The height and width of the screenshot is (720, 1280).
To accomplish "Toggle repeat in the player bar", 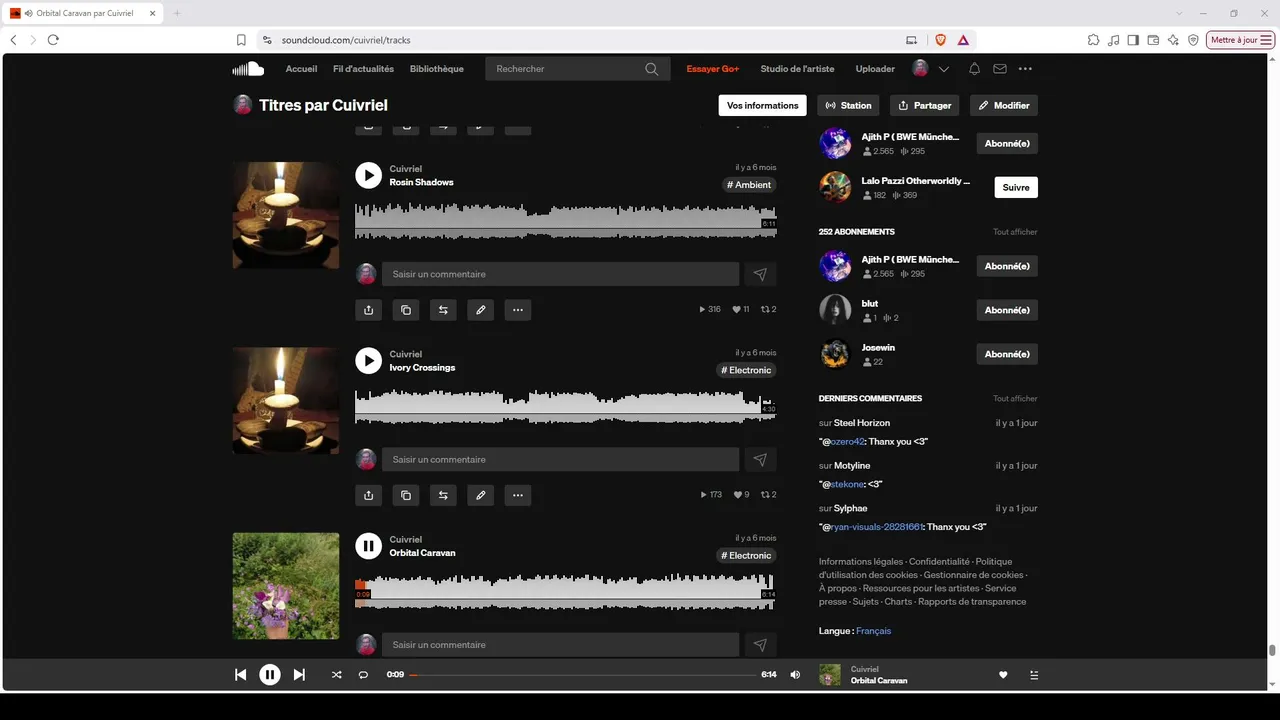I will 364,675.
